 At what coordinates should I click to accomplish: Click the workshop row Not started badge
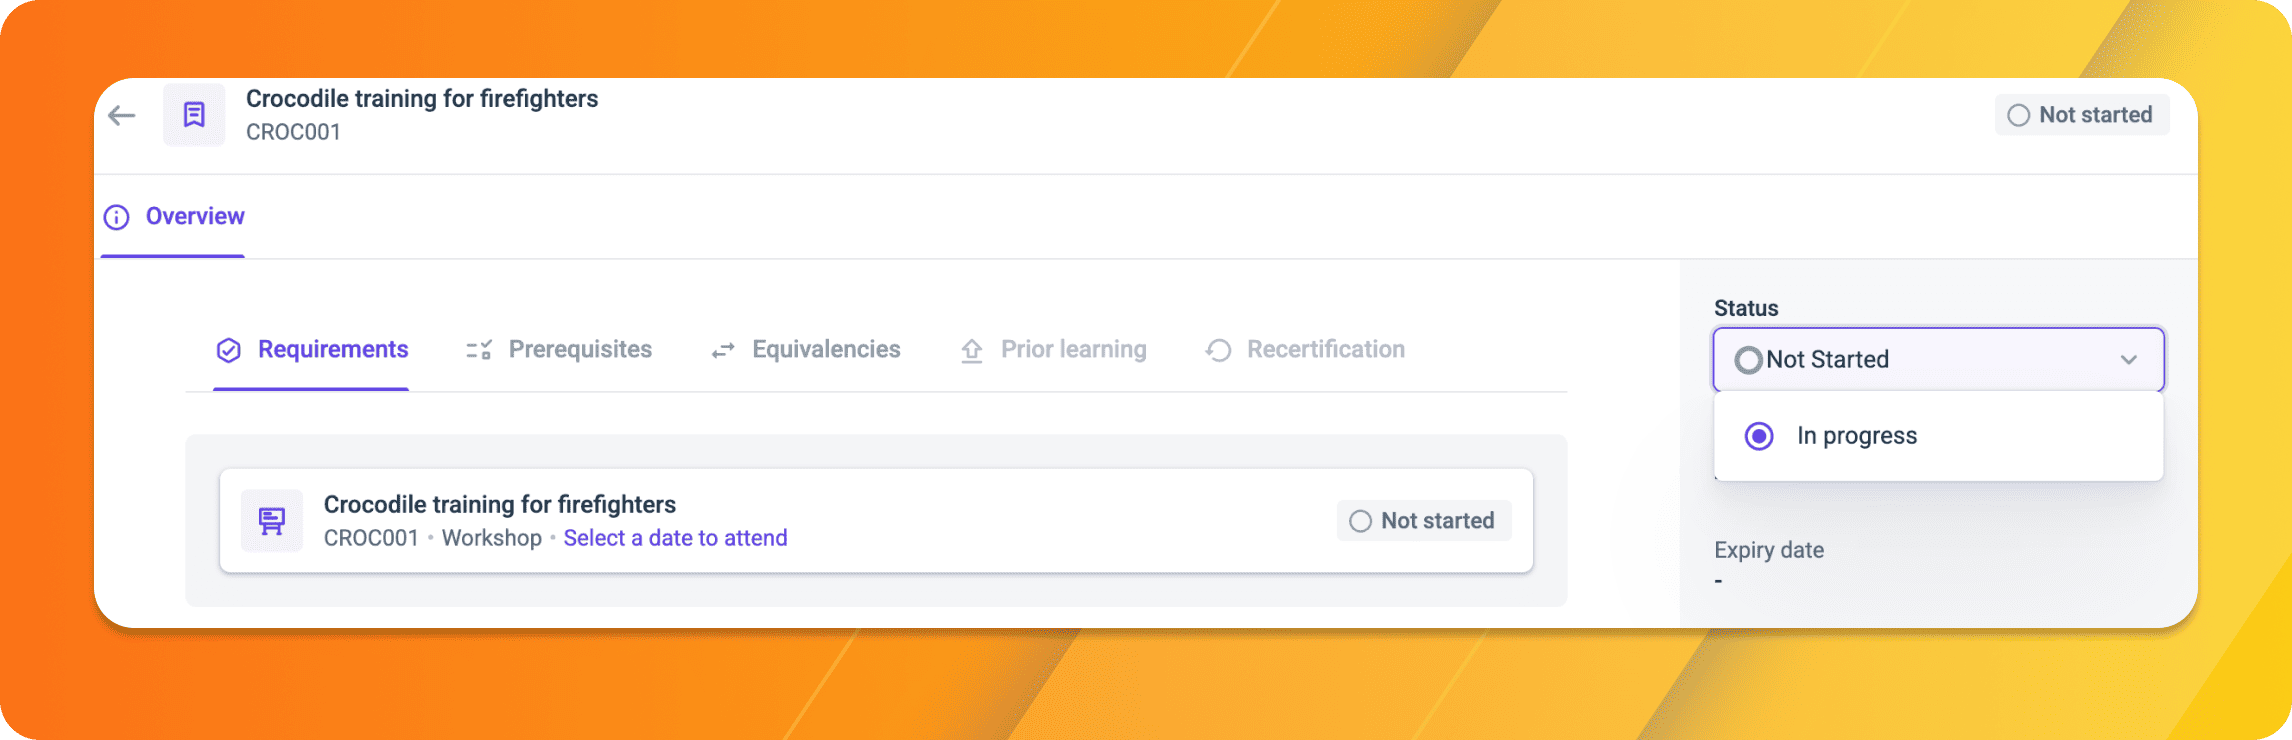[x=1424, y=521]
